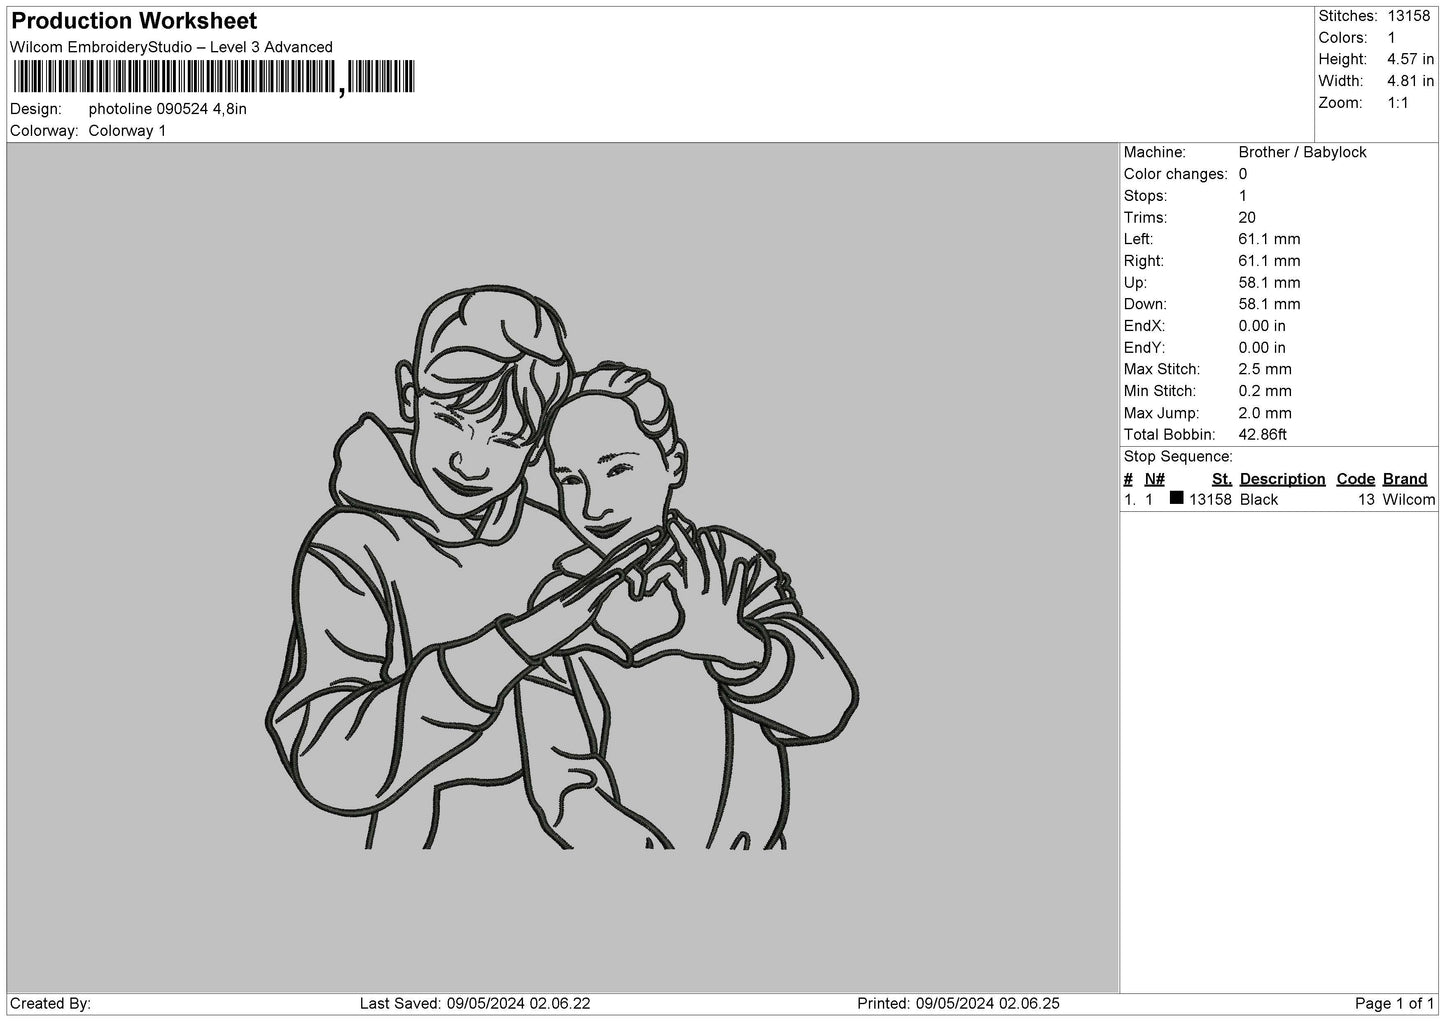This screenshot has width=1445, height=1021.
Task: Click the "Colorway:" label
Action: click(44, 131)
